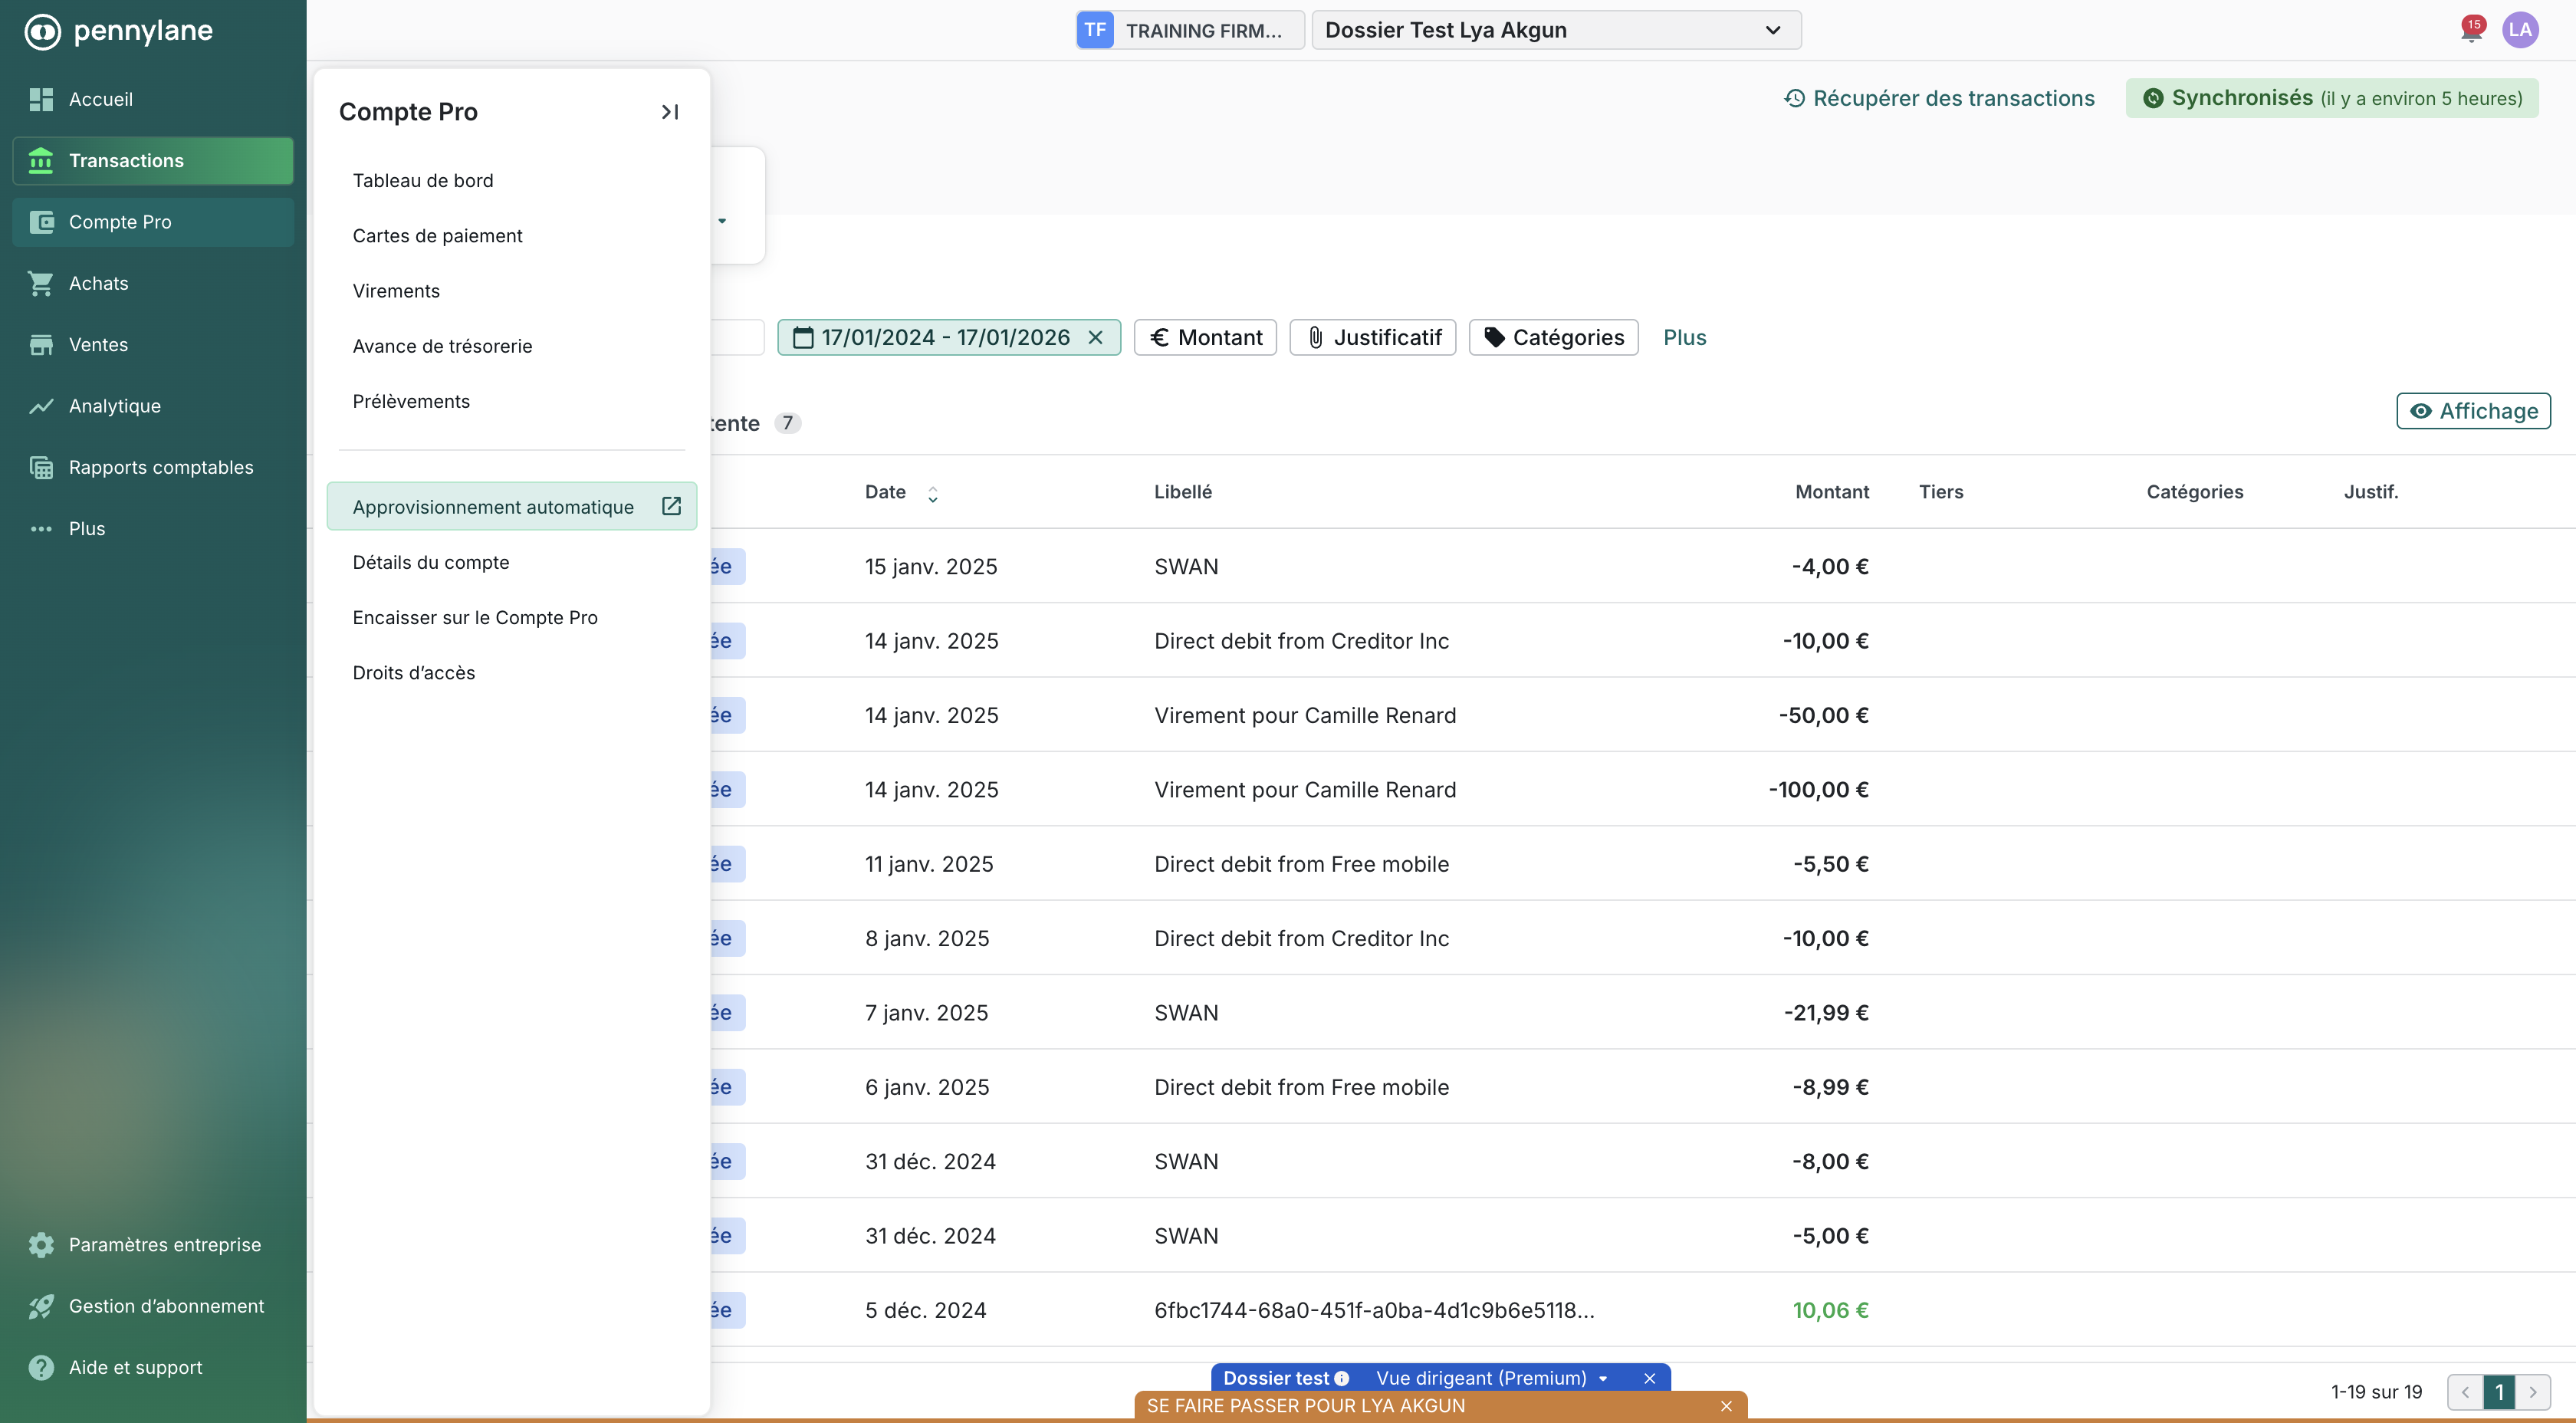Click the three-dots Plus icon in sidebar

click(41, 529)
